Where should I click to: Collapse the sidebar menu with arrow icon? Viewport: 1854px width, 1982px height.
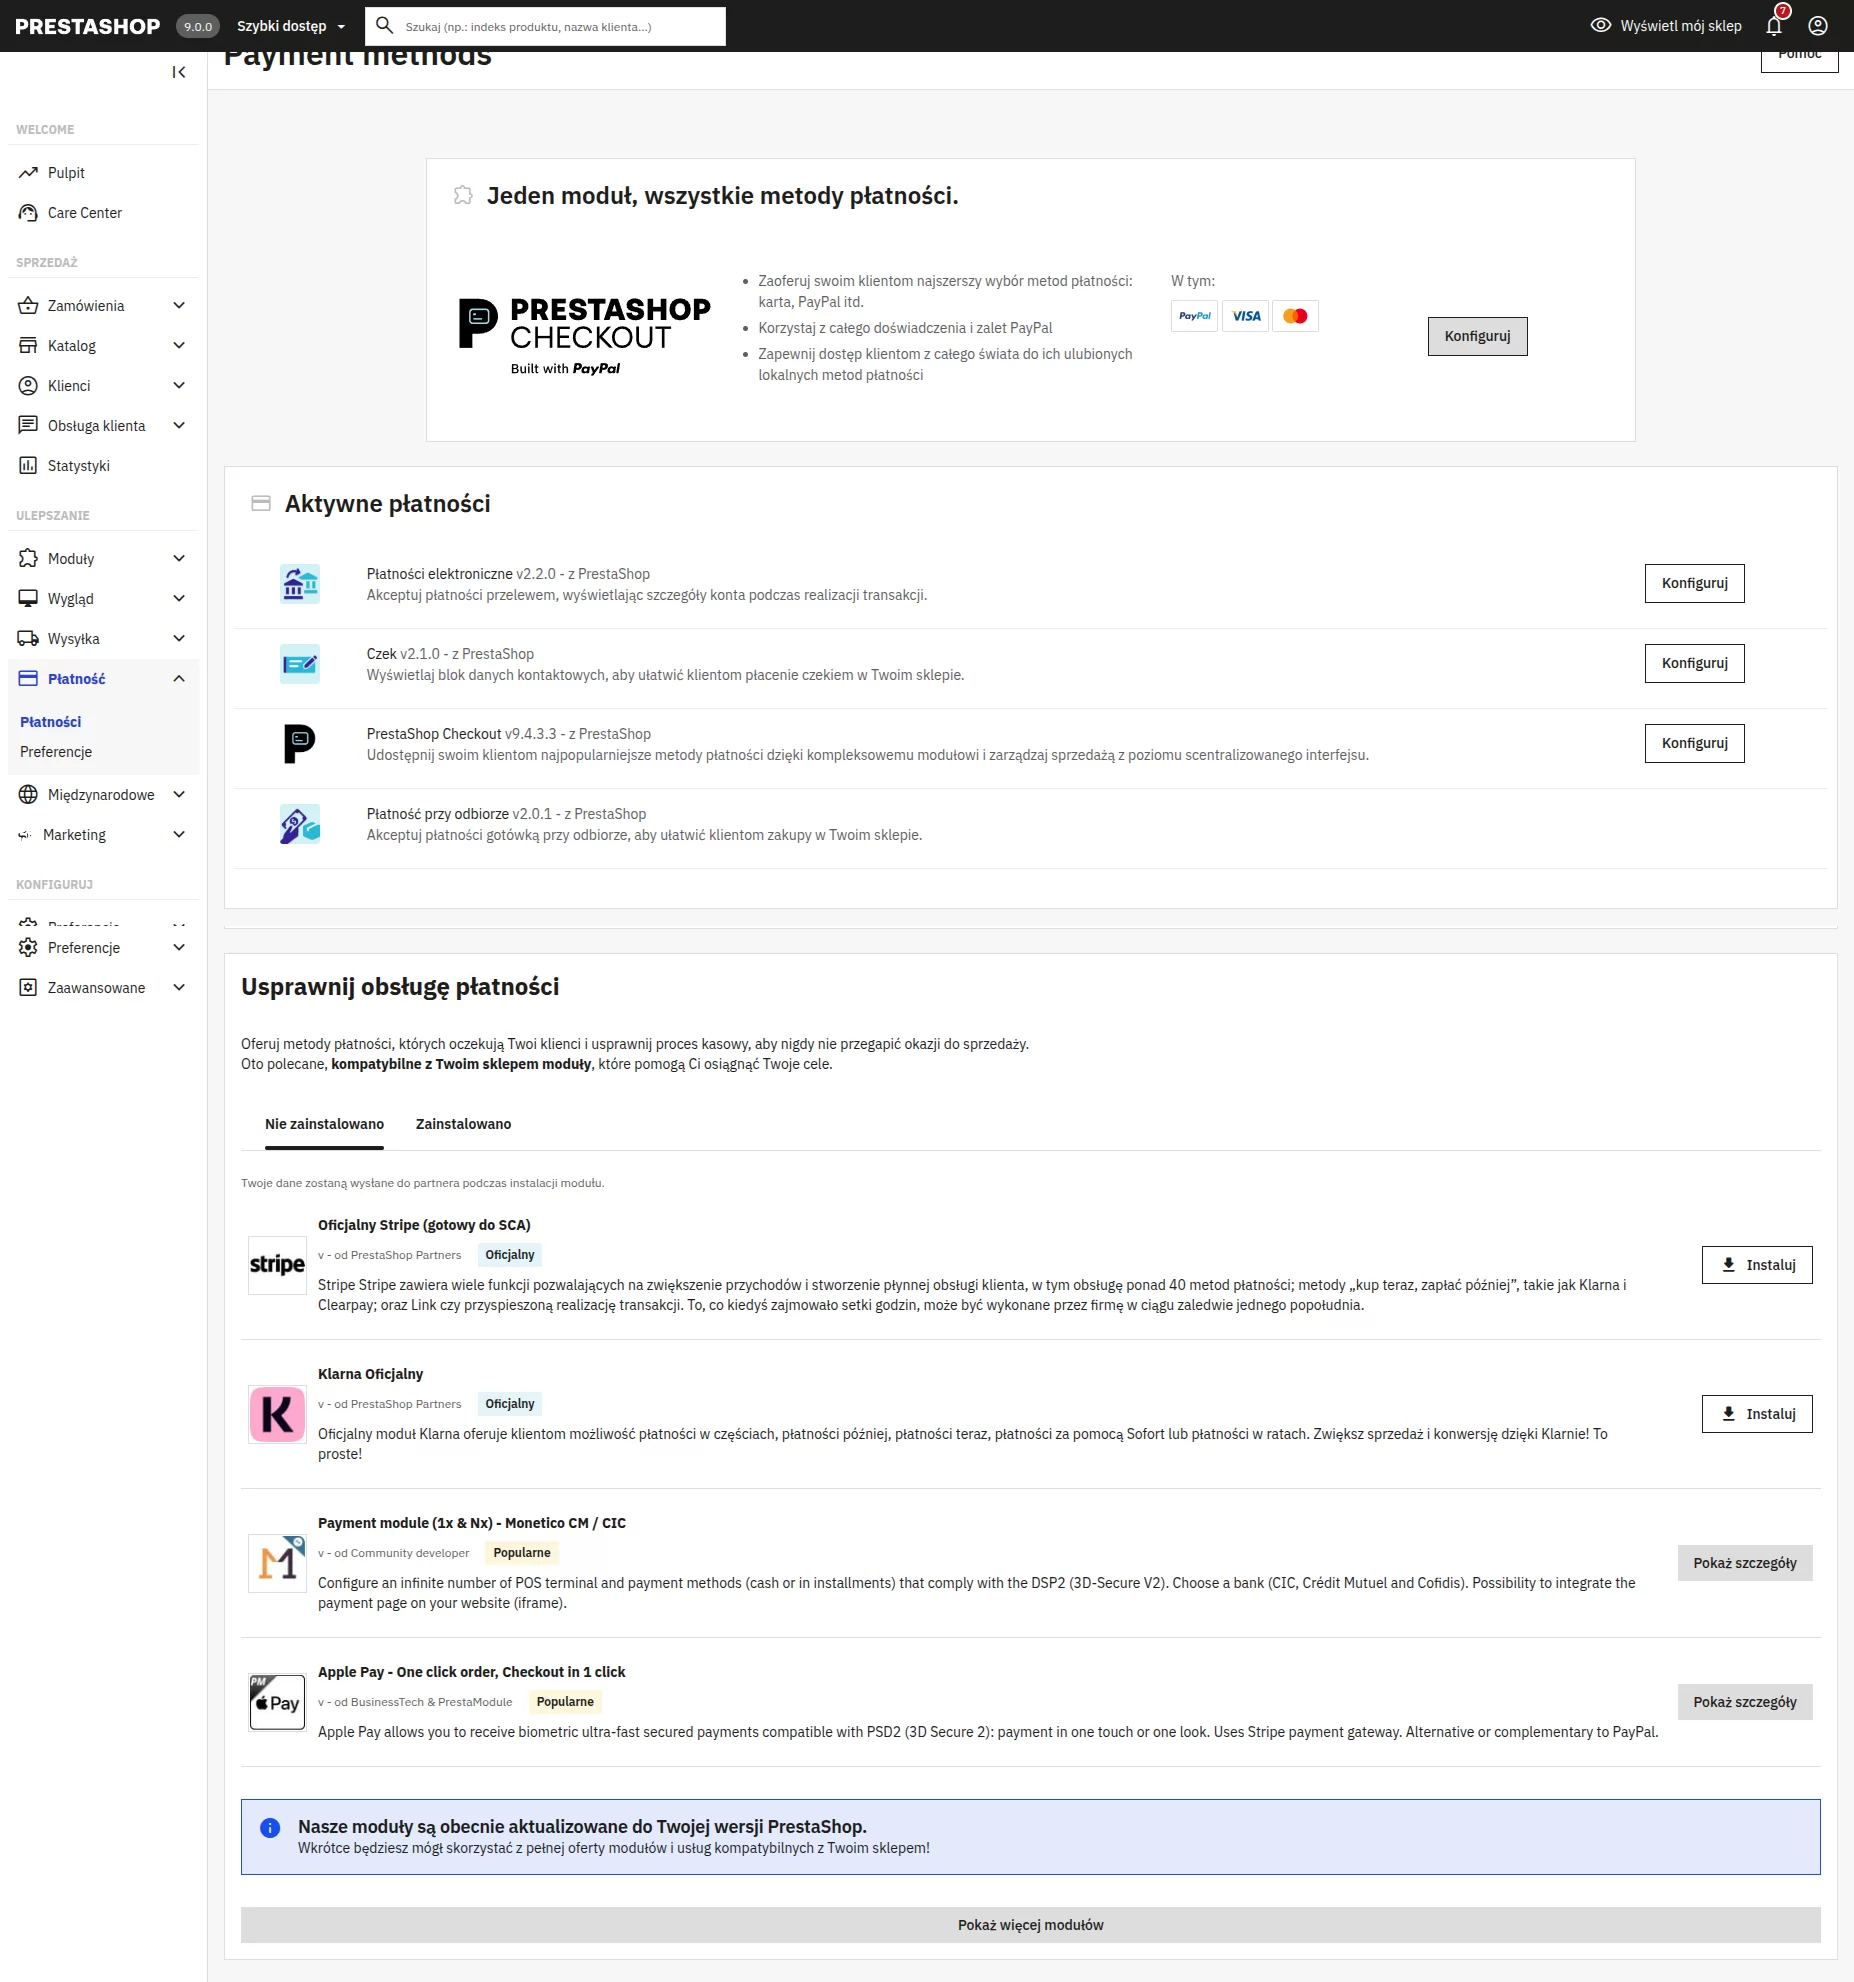click(x=179, y=72)
